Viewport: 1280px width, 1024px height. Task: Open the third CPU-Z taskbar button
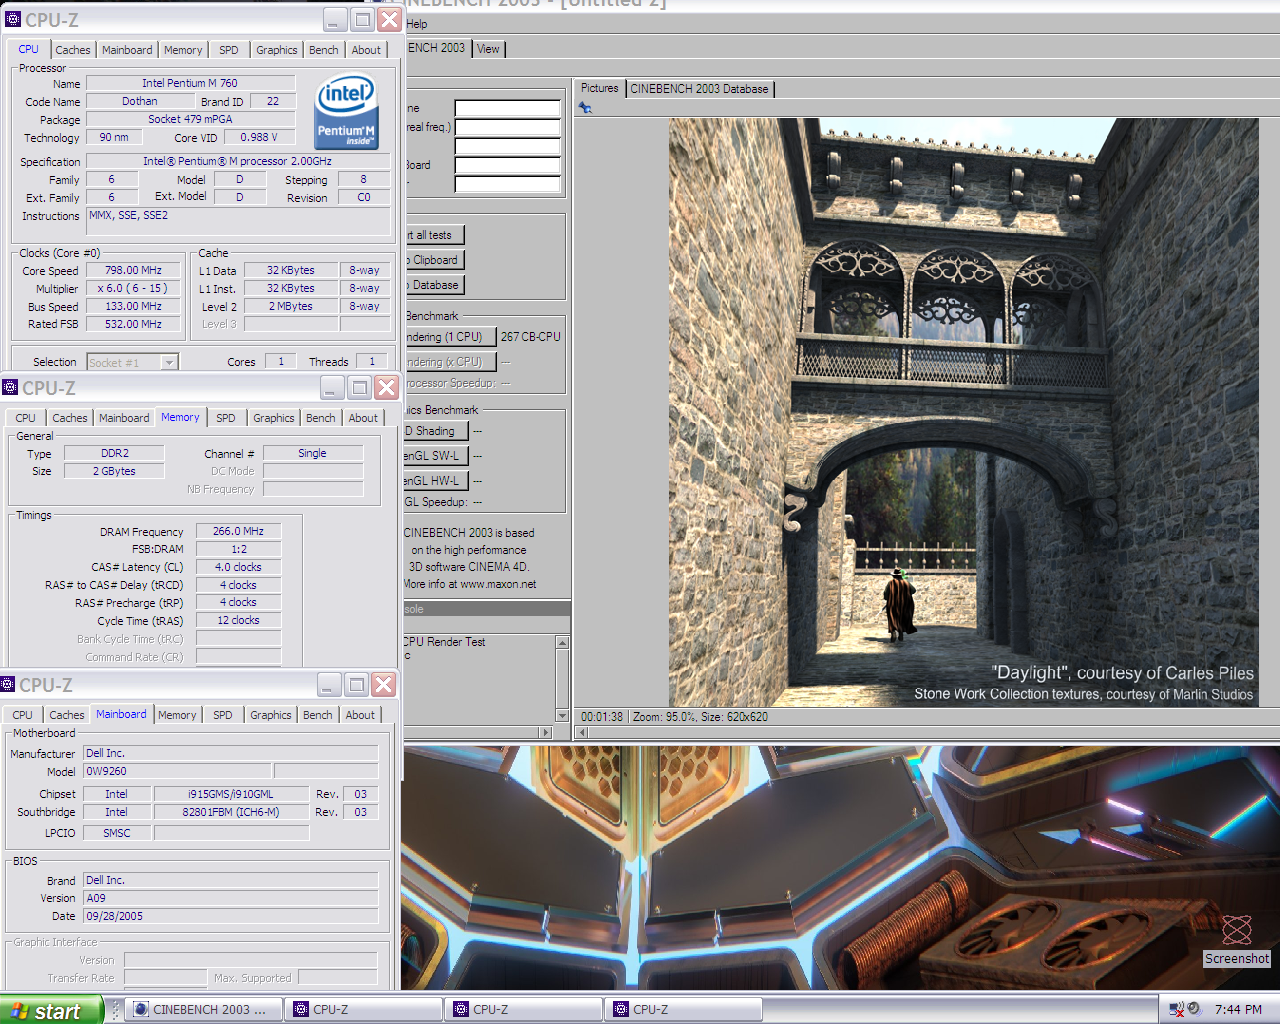(684, 1010)
